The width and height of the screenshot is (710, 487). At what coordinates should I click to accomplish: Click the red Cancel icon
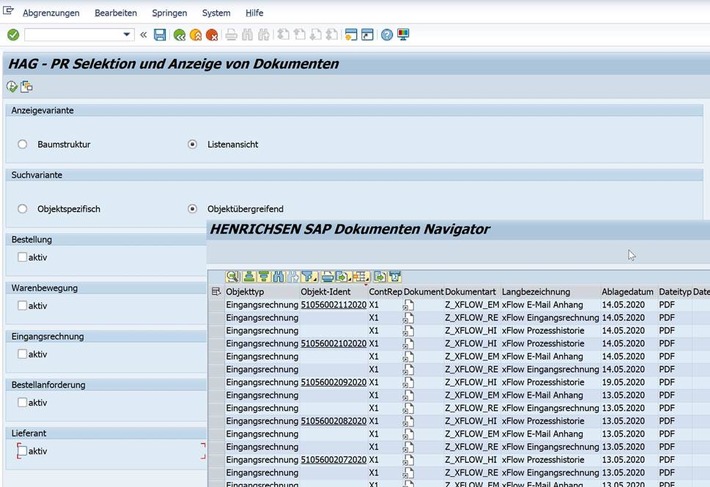212,35
